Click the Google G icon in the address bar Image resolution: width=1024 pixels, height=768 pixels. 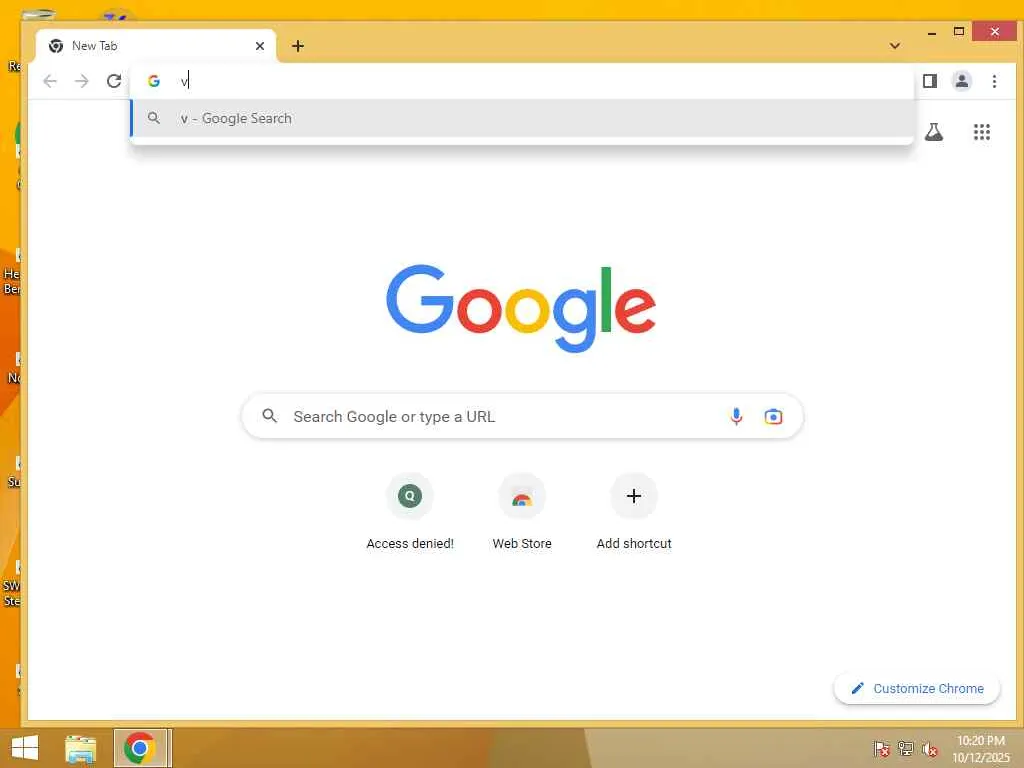[x=153, y=81]
